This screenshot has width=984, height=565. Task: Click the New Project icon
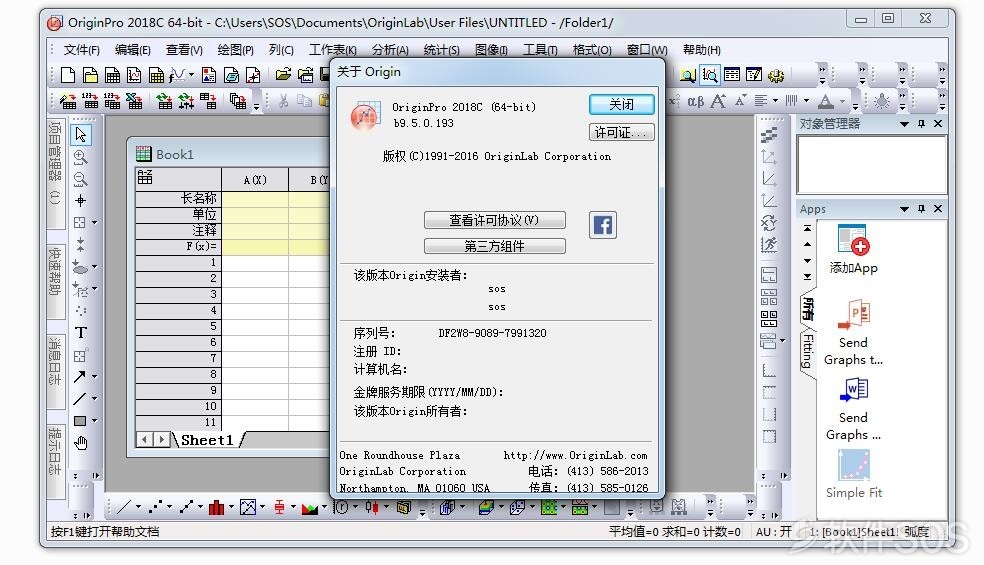[68, 75]
